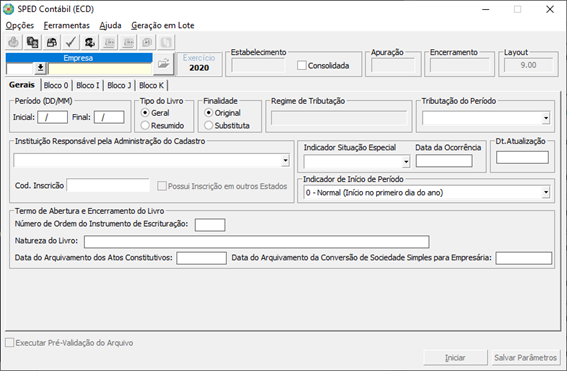Screen dimensions: 567x371
Task: Switch to the Bloco I tab
Action: [88, 85]
